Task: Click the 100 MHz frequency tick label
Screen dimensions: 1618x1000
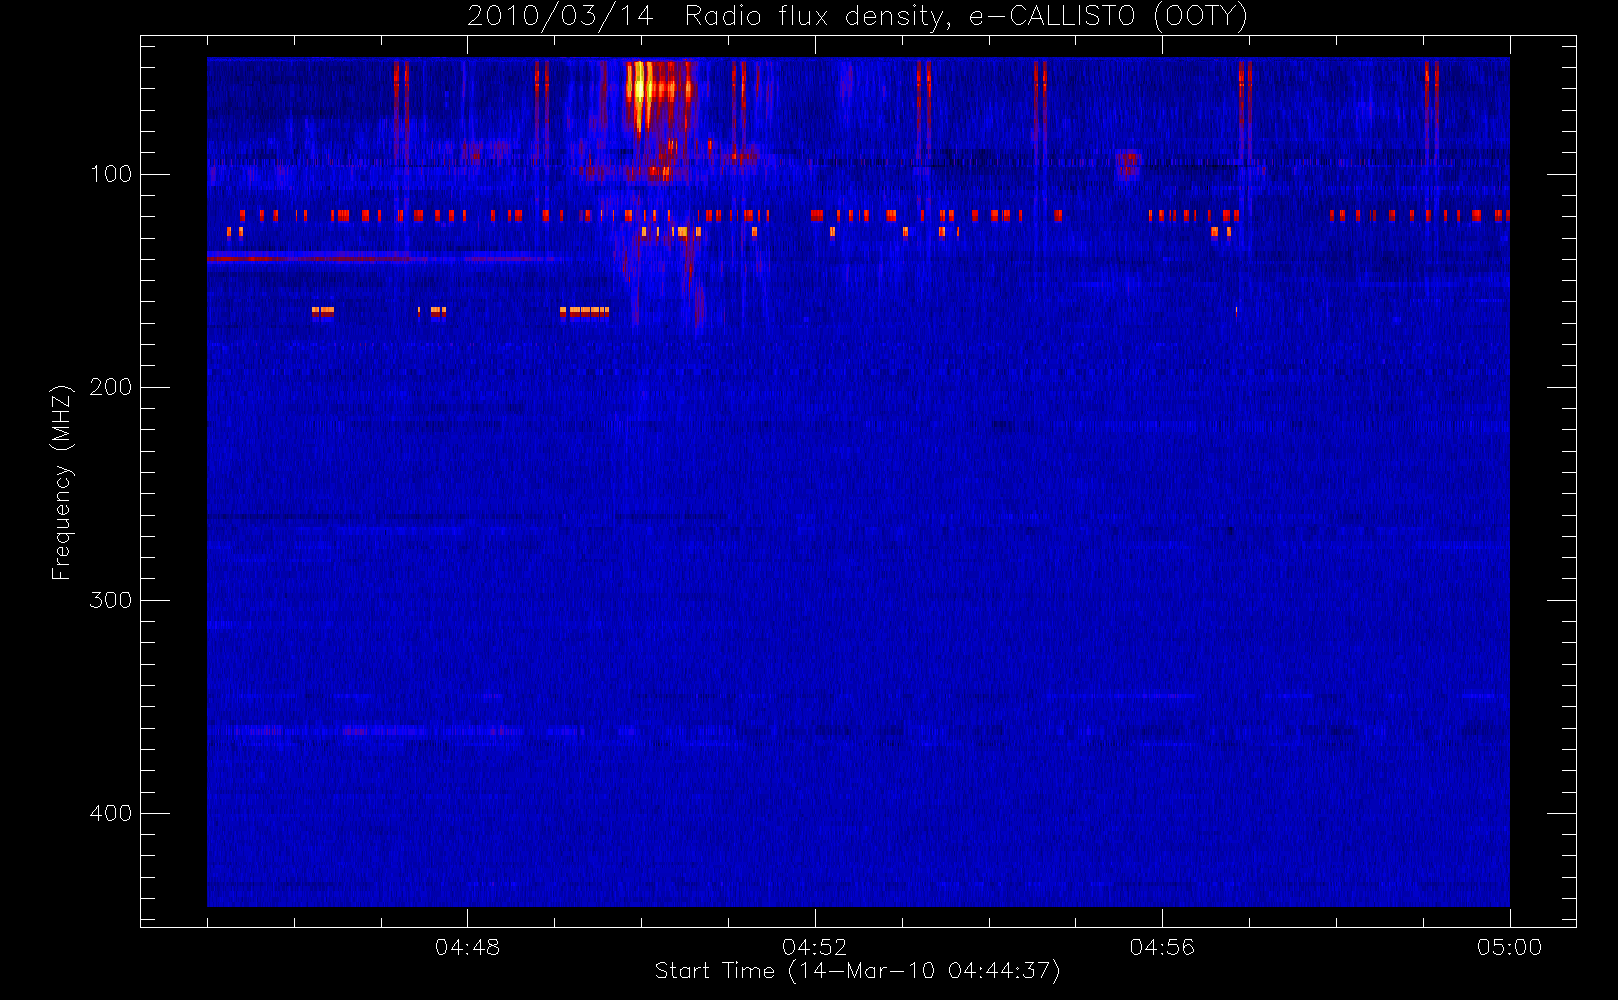Action: 111,174
